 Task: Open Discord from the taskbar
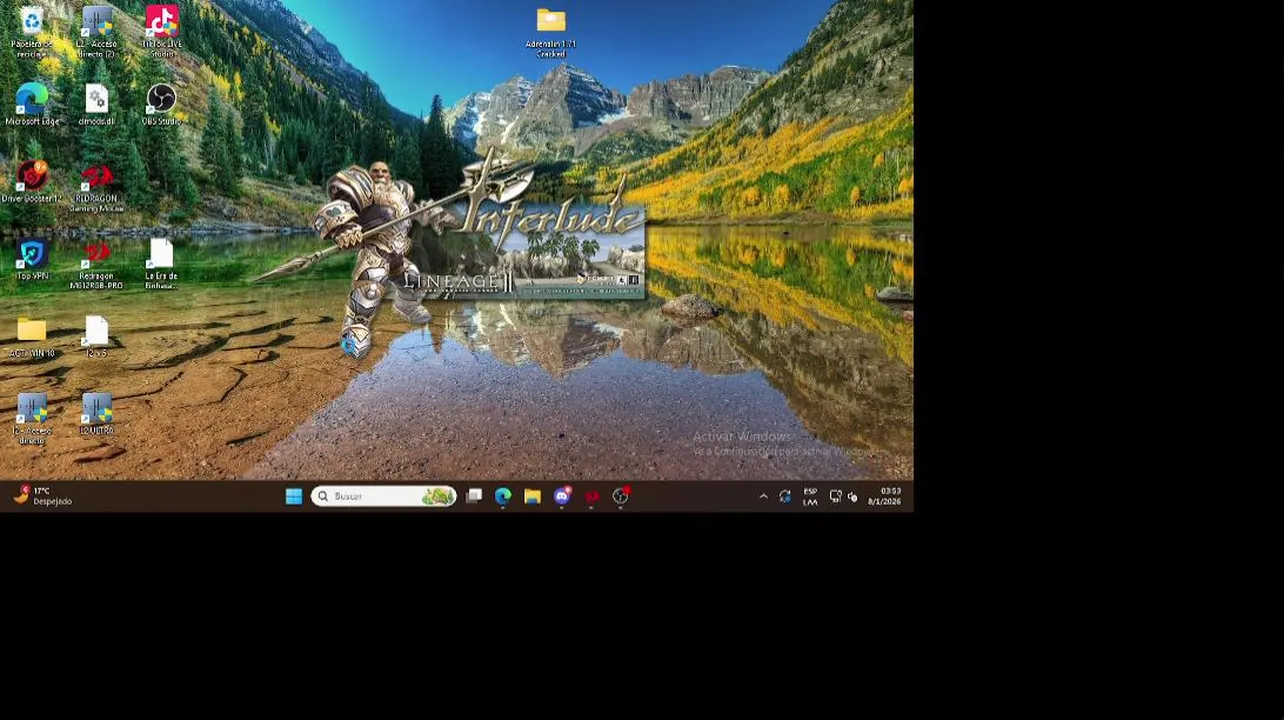point(562,496)
